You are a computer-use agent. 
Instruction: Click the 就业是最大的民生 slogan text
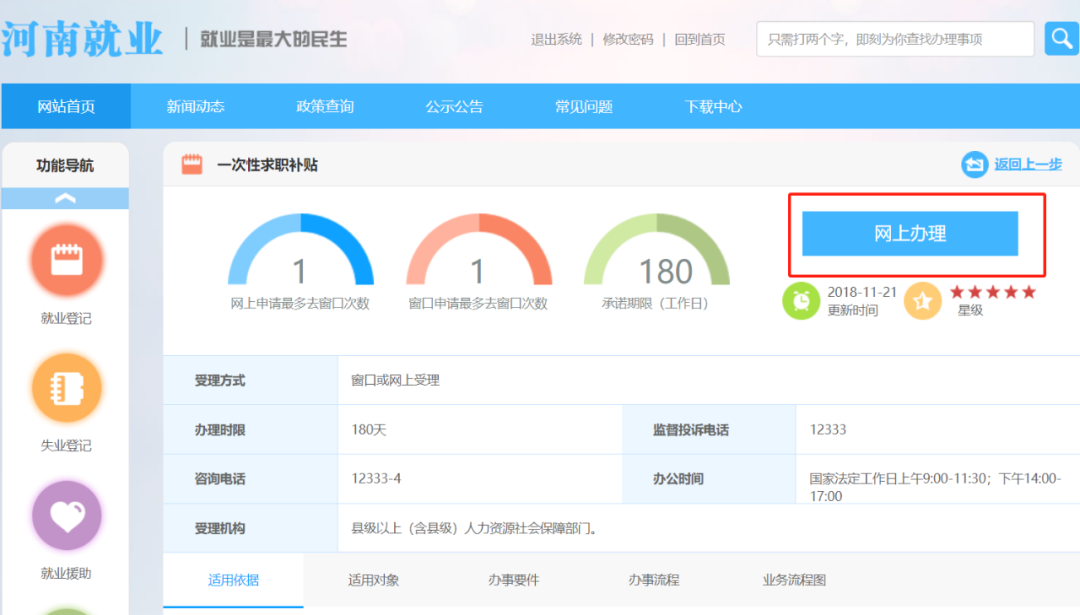coord(273,39)
